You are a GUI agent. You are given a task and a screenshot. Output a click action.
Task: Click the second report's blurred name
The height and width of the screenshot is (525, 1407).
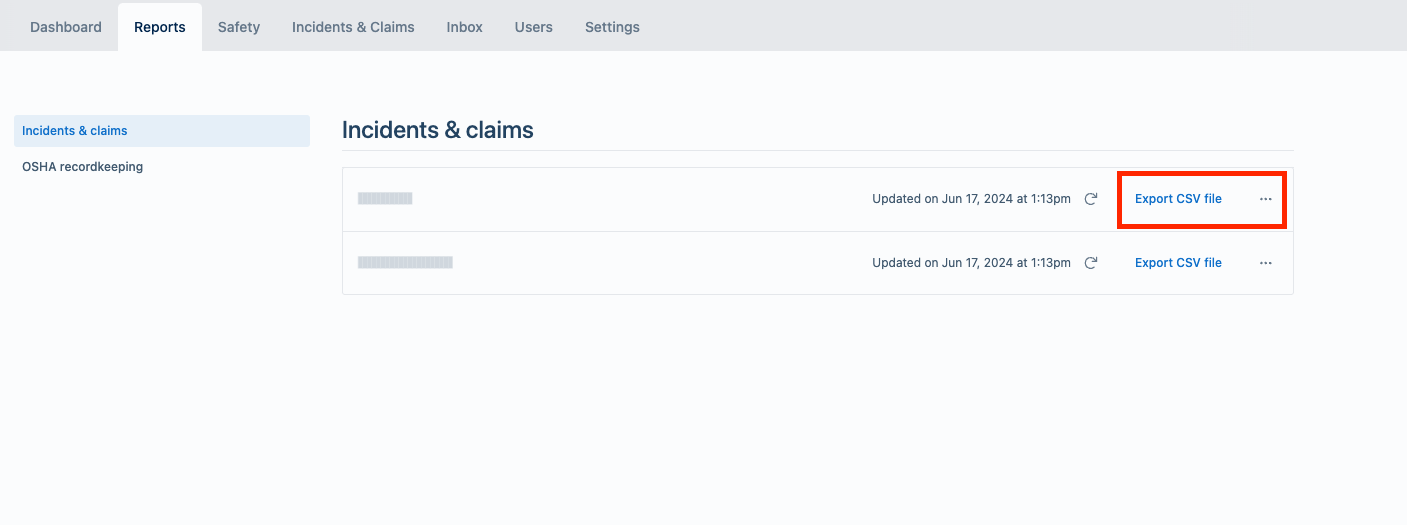coord(405,263)
